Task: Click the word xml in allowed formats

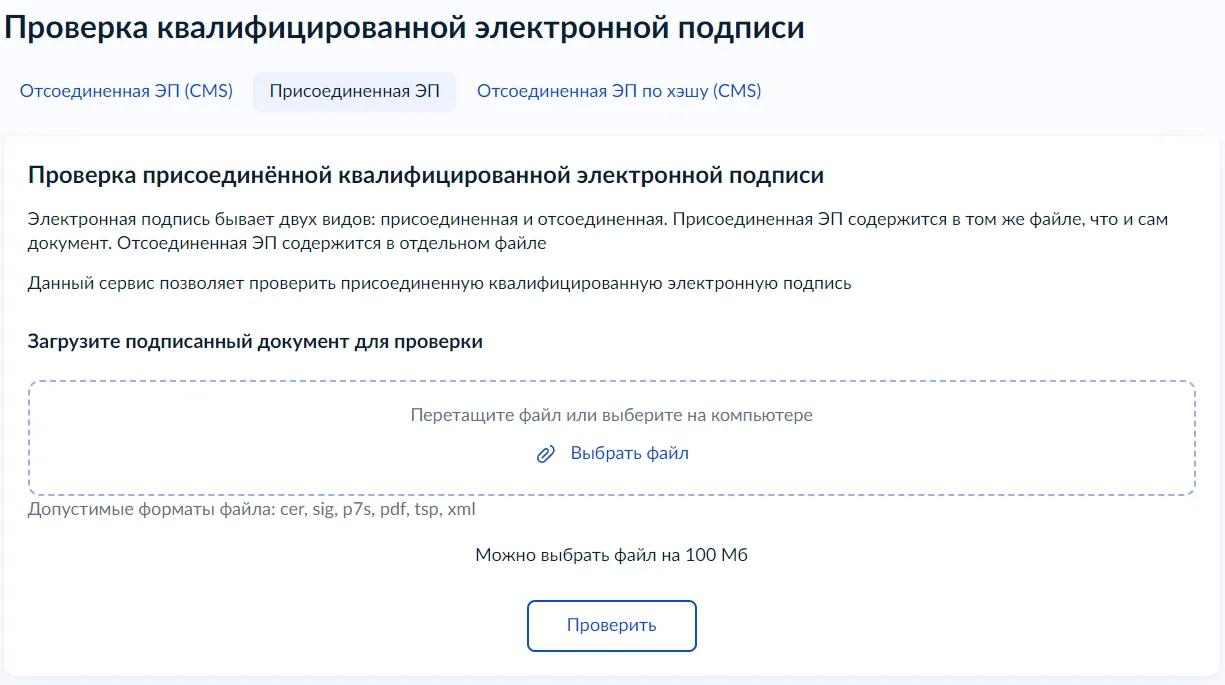Action: 461,510
